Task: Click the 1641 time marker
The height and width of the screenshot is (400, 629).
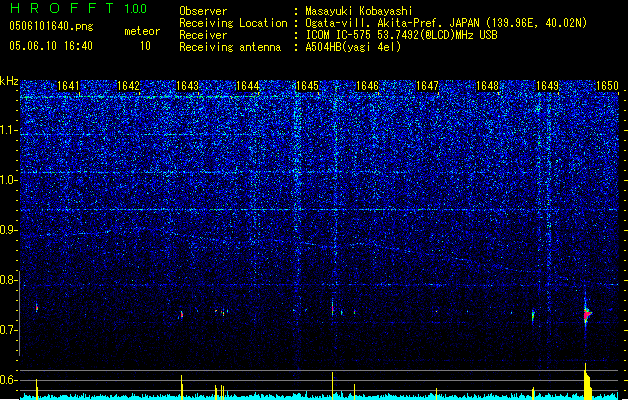Action: [x=68, y=86]
